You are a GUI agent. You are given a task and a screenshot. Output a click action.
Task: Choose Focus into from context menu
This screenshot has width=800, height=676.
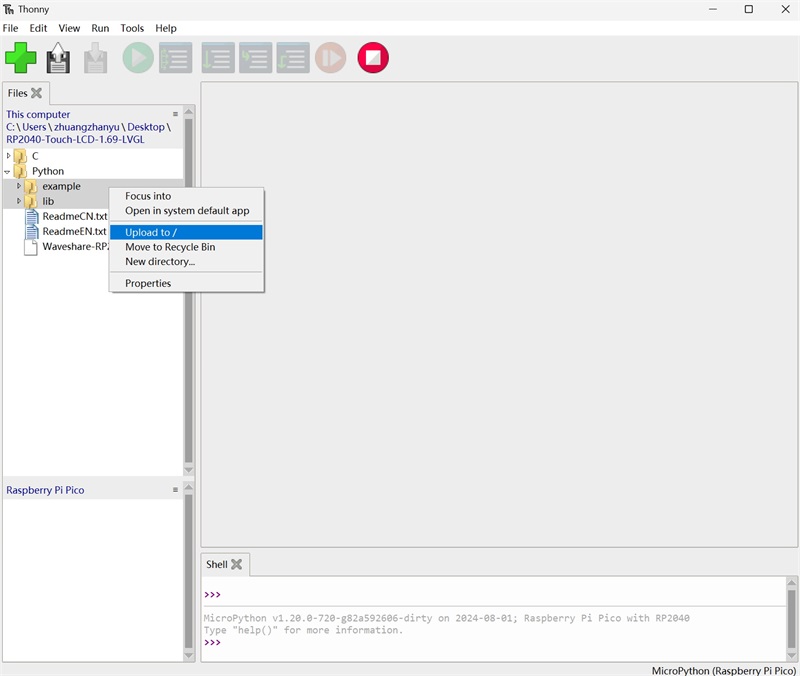click(186, 196)
